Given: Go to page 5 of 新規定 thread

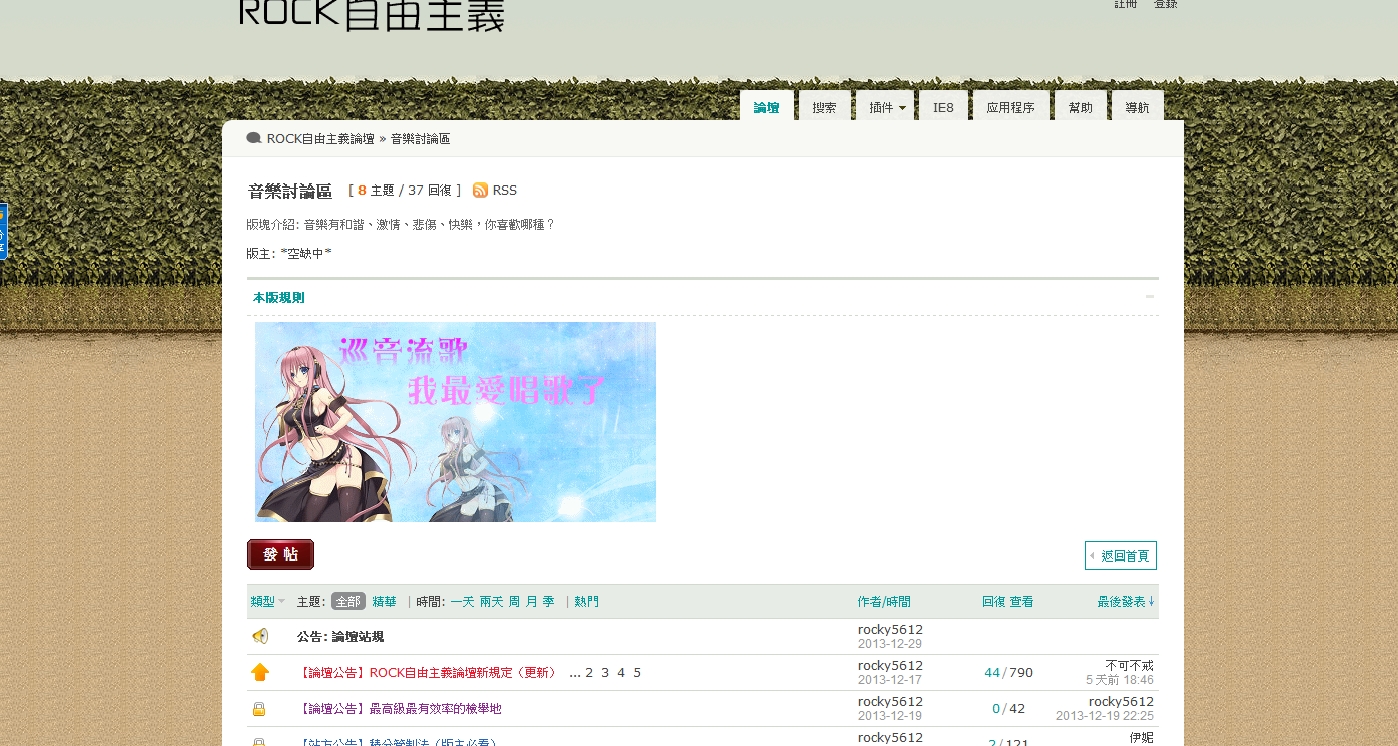Looking at the screenshot, I should [x=637, y=673].
